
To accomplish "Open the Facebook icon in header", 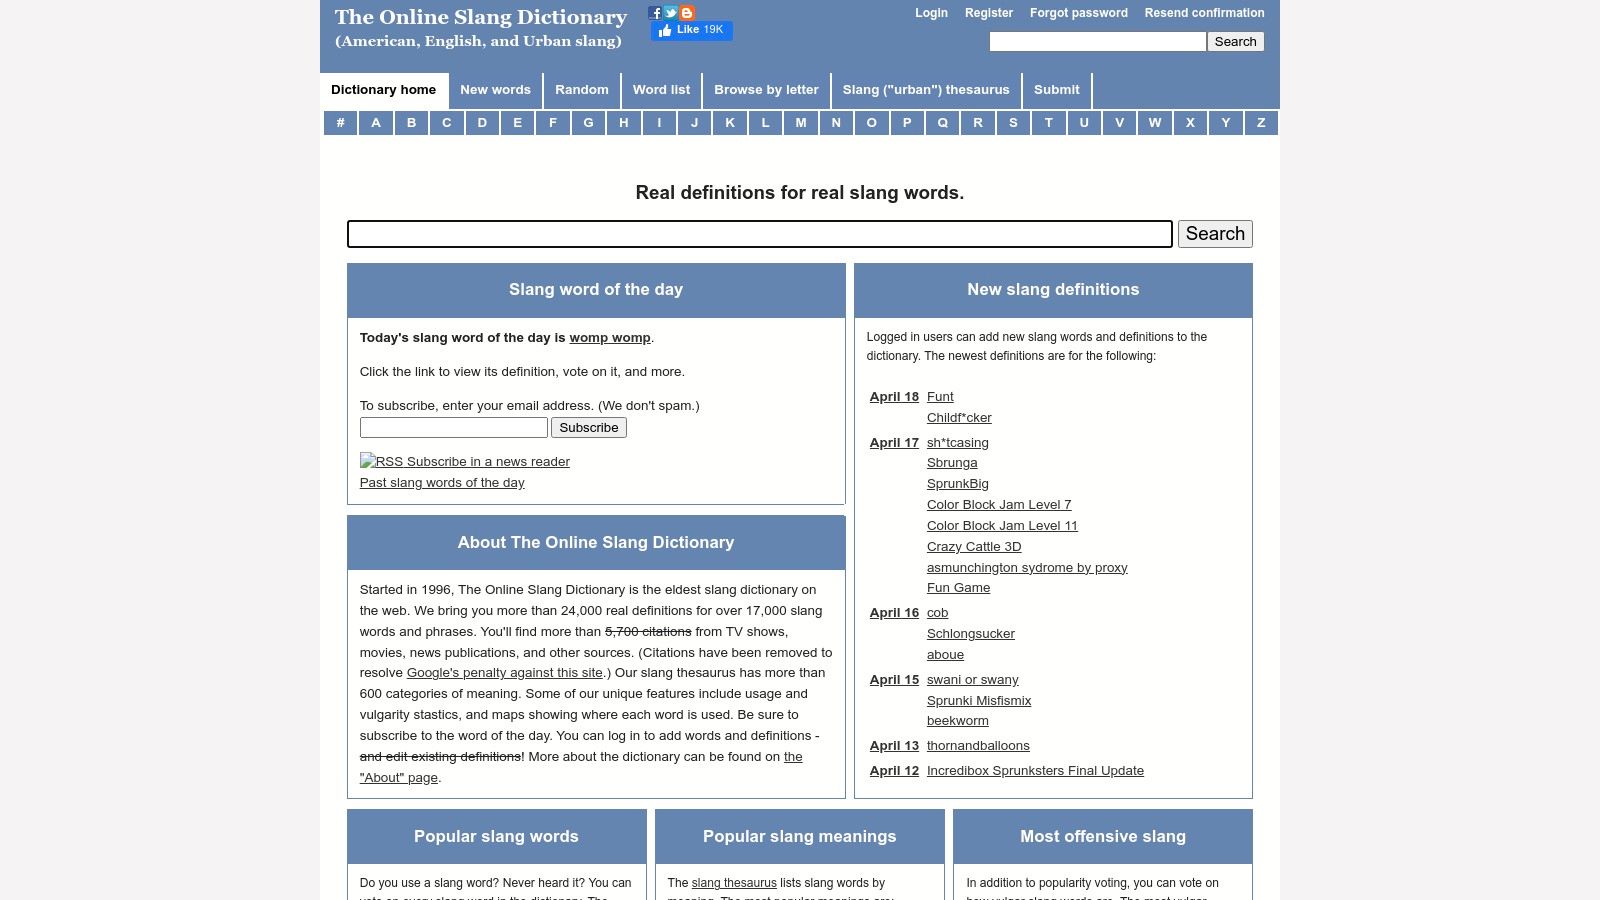I will point(655,13).
